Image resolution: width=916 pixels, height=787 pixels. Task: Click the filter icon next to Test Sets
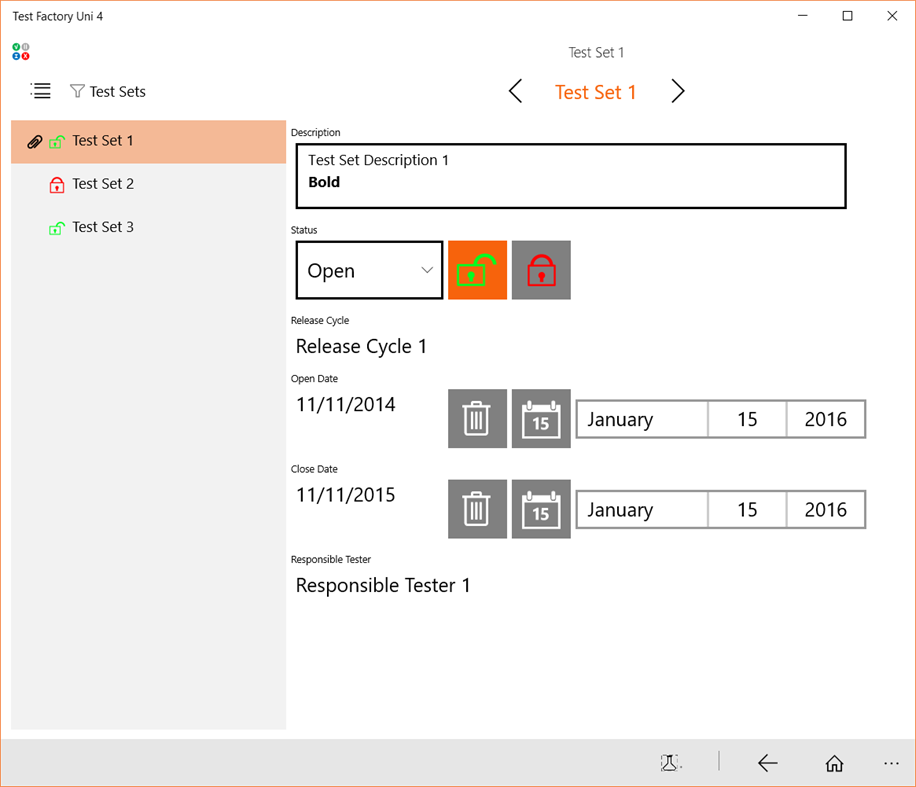tap(75, 91)
